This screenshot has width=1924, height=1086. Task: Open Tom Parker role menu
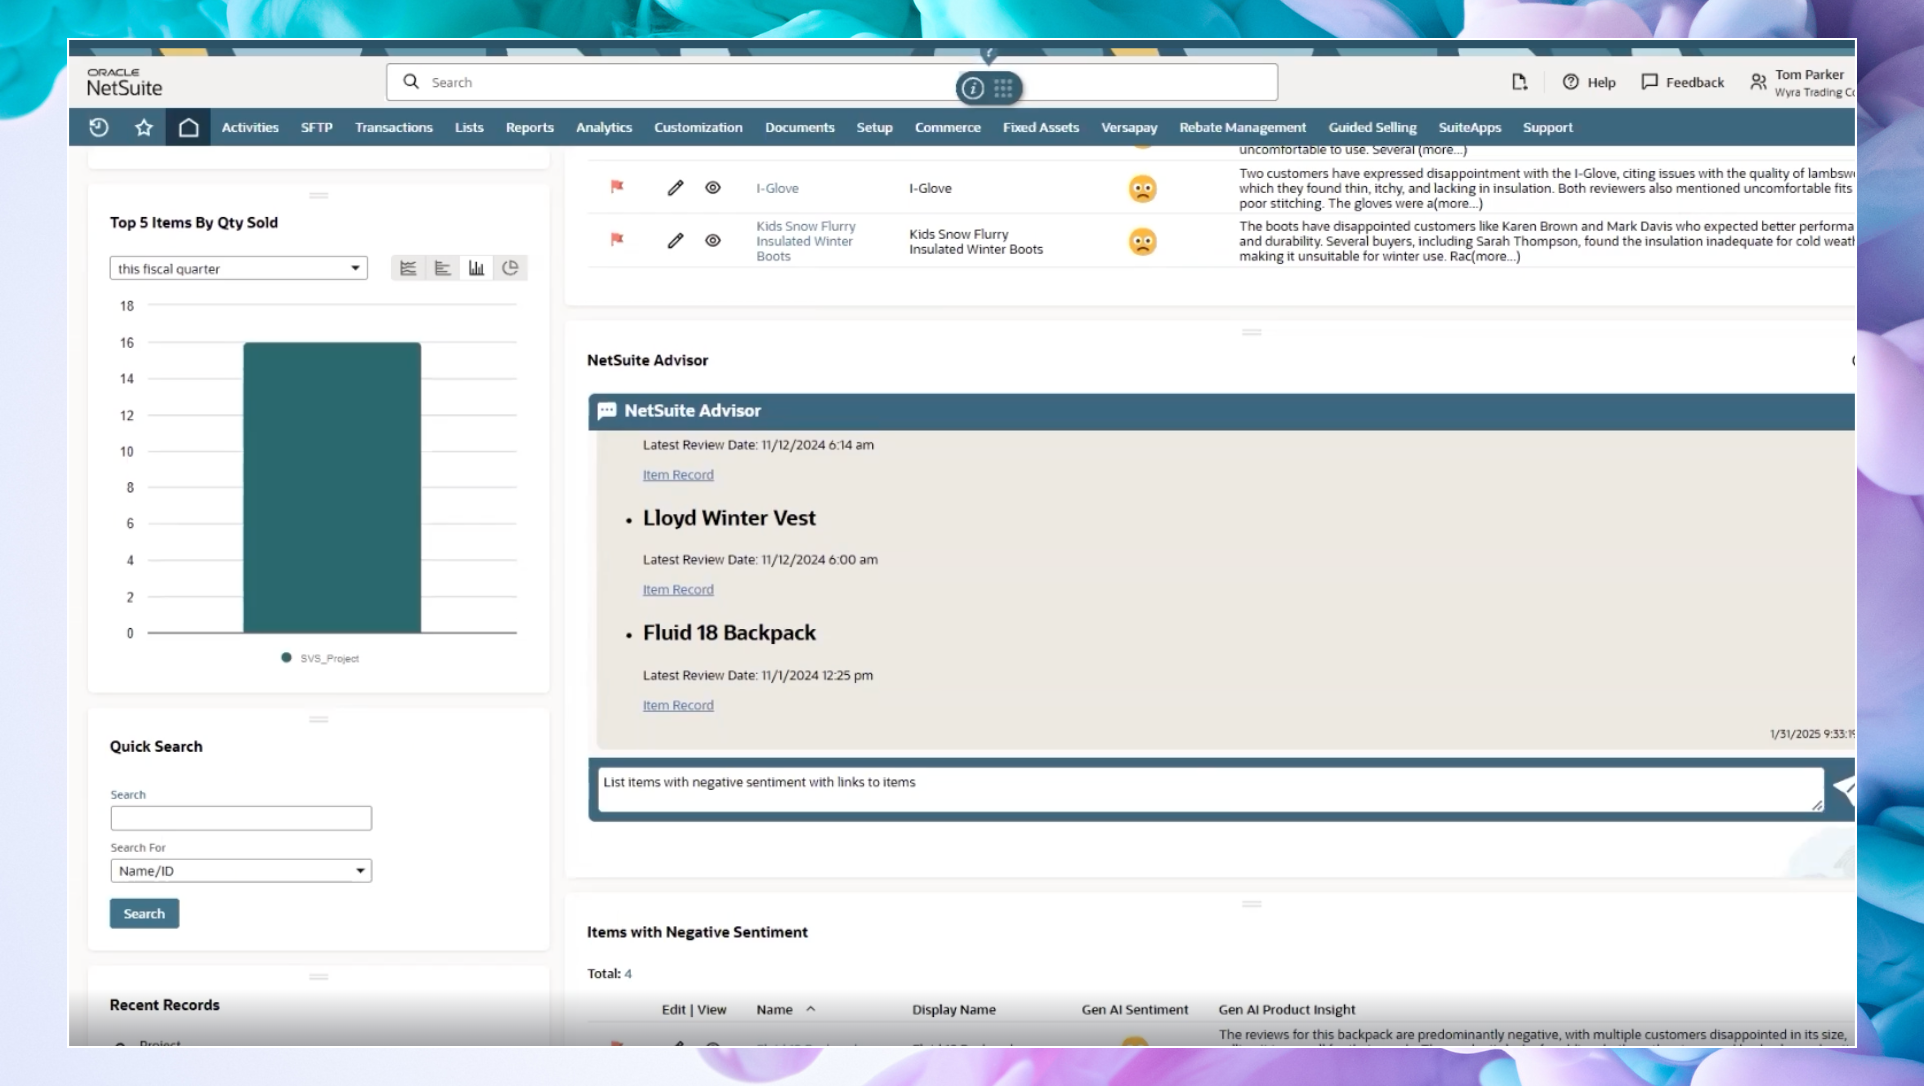1802,82
